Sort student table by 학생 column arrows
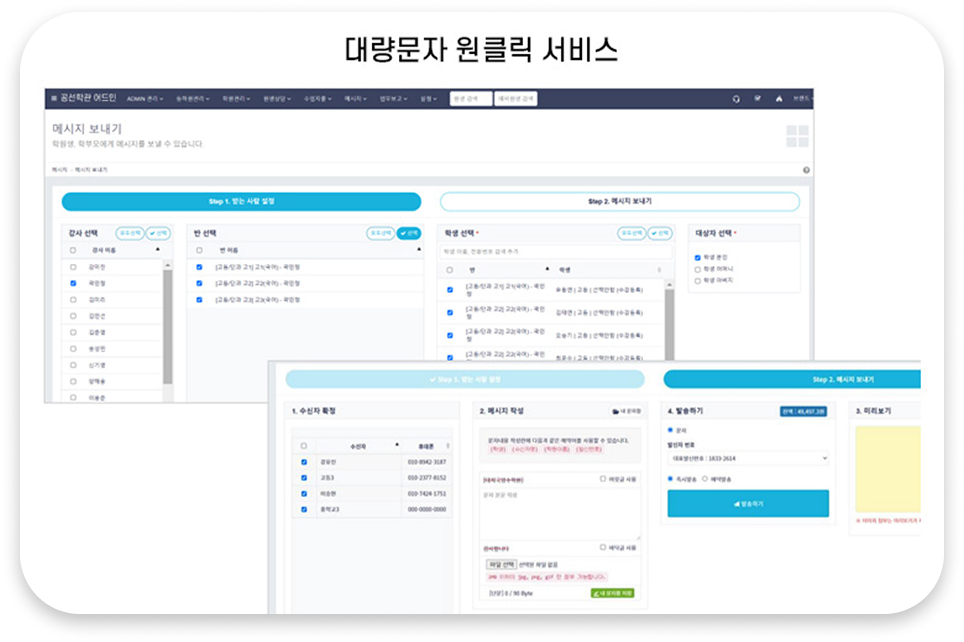 [659, 270]
